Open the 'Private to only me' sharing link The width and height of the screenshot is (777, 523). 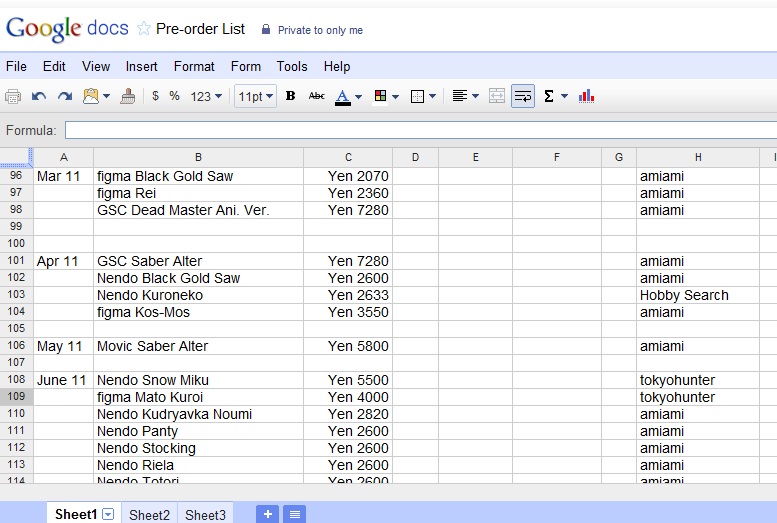(x=320, y=30)
